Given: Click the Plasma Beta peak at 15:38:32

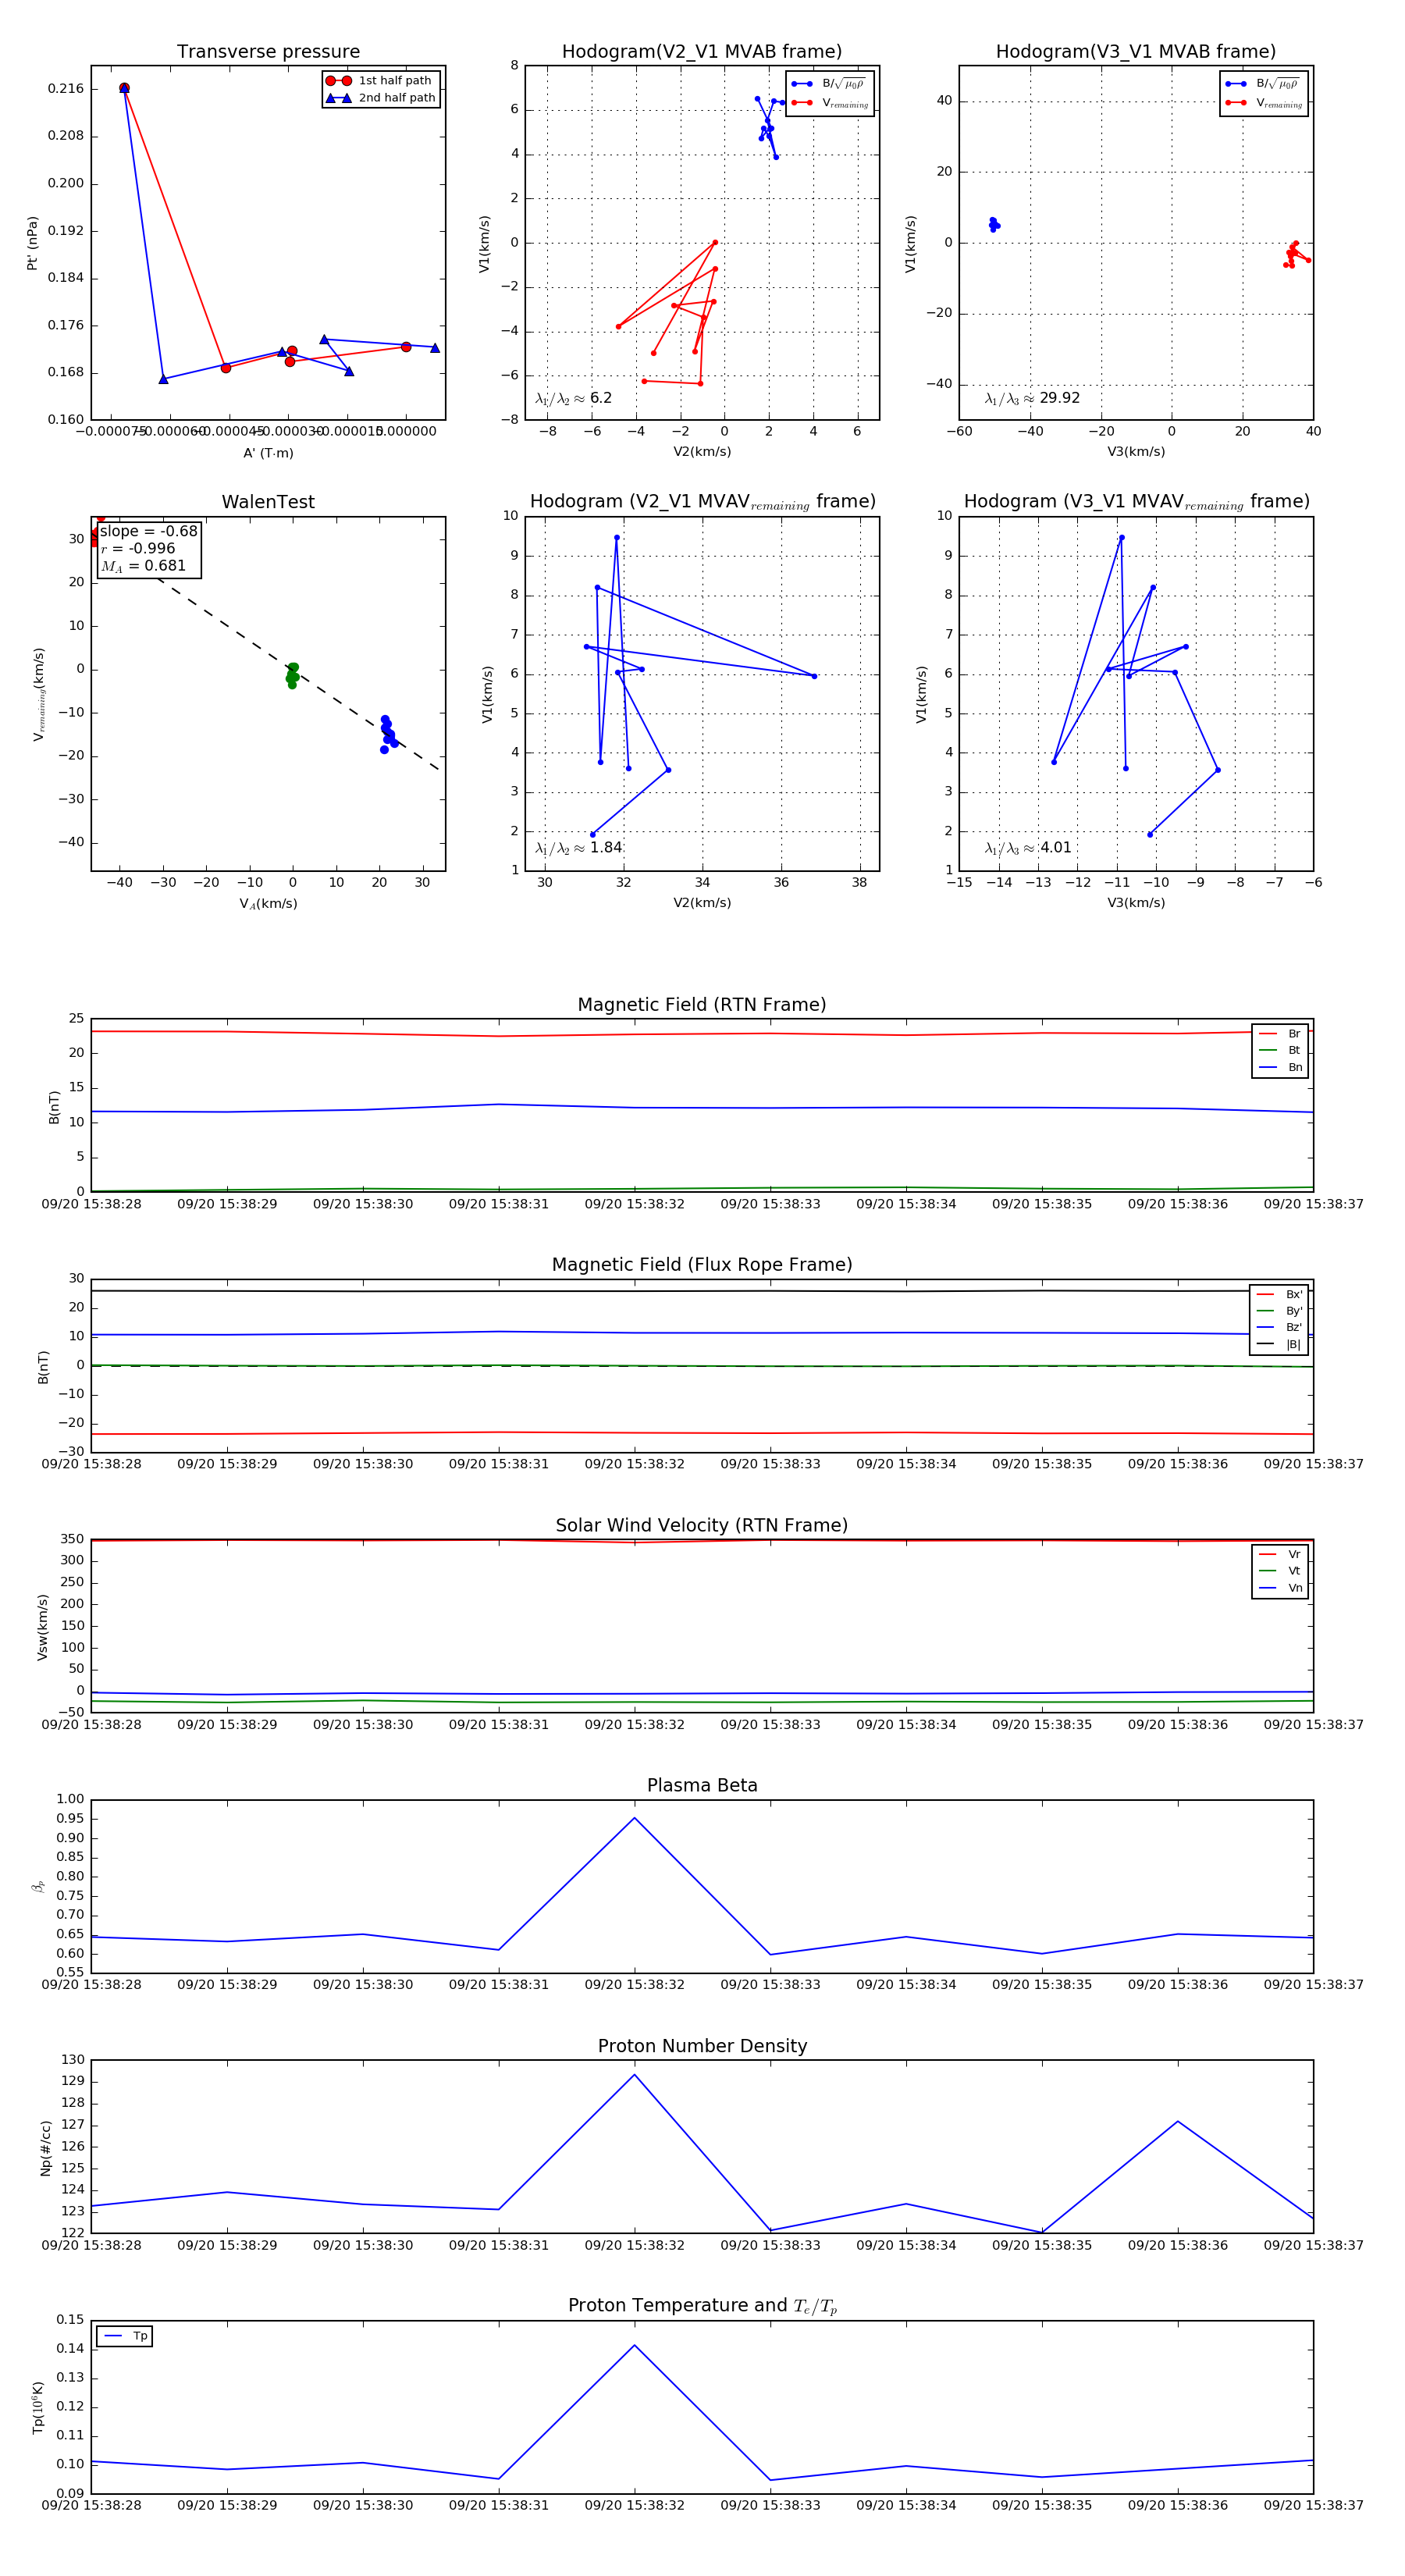Looking at the screenshot, I should tap(634, 1818).
